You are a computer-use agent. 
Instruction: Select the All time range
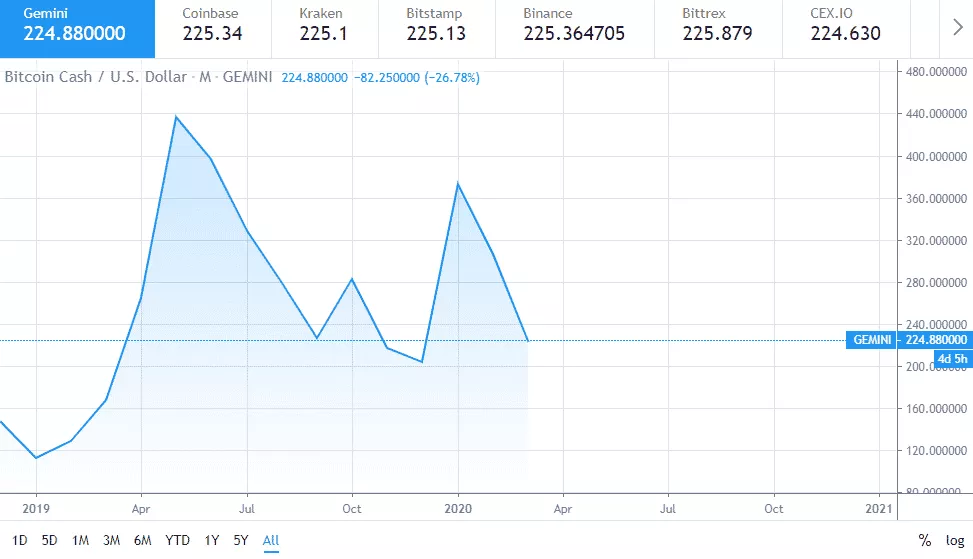(x=271, y=541)
